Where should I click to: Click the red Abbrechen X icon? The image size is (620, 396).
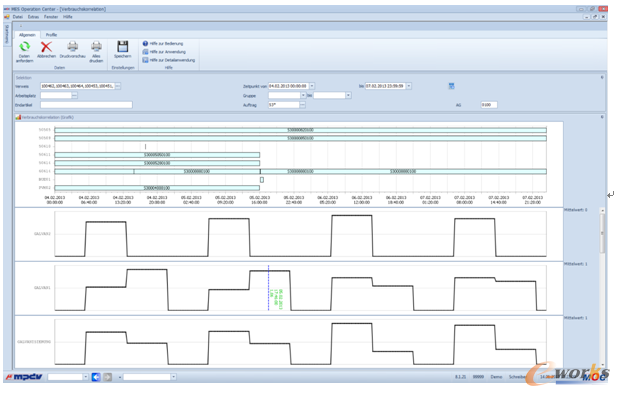point(46,47)
